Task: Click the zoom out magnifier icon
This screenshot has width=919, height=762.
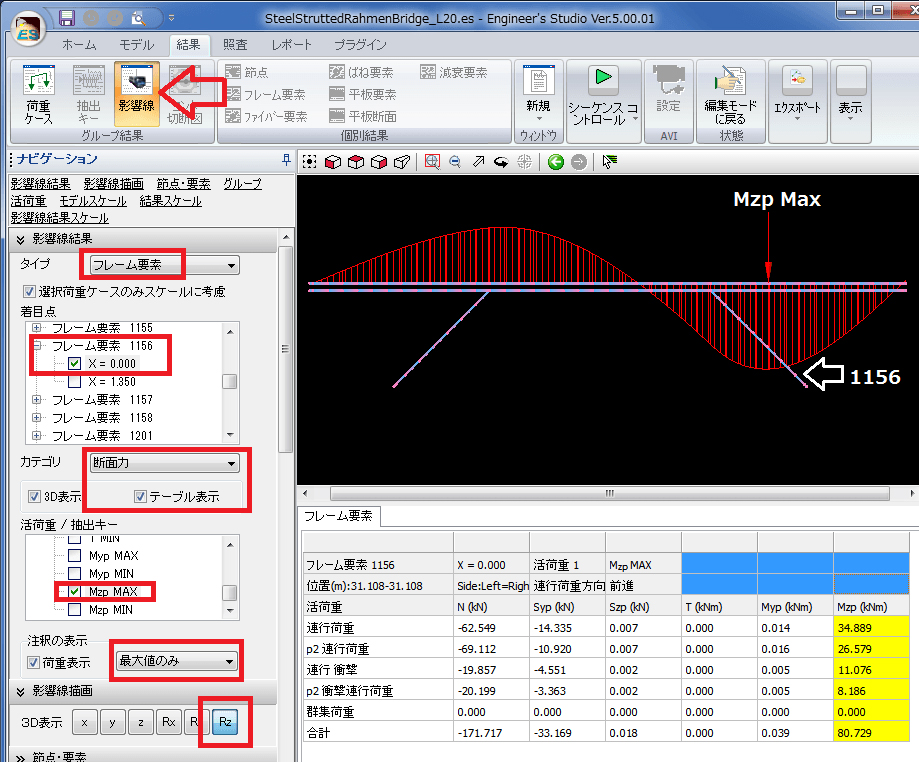Action: (x=455, y=162)
